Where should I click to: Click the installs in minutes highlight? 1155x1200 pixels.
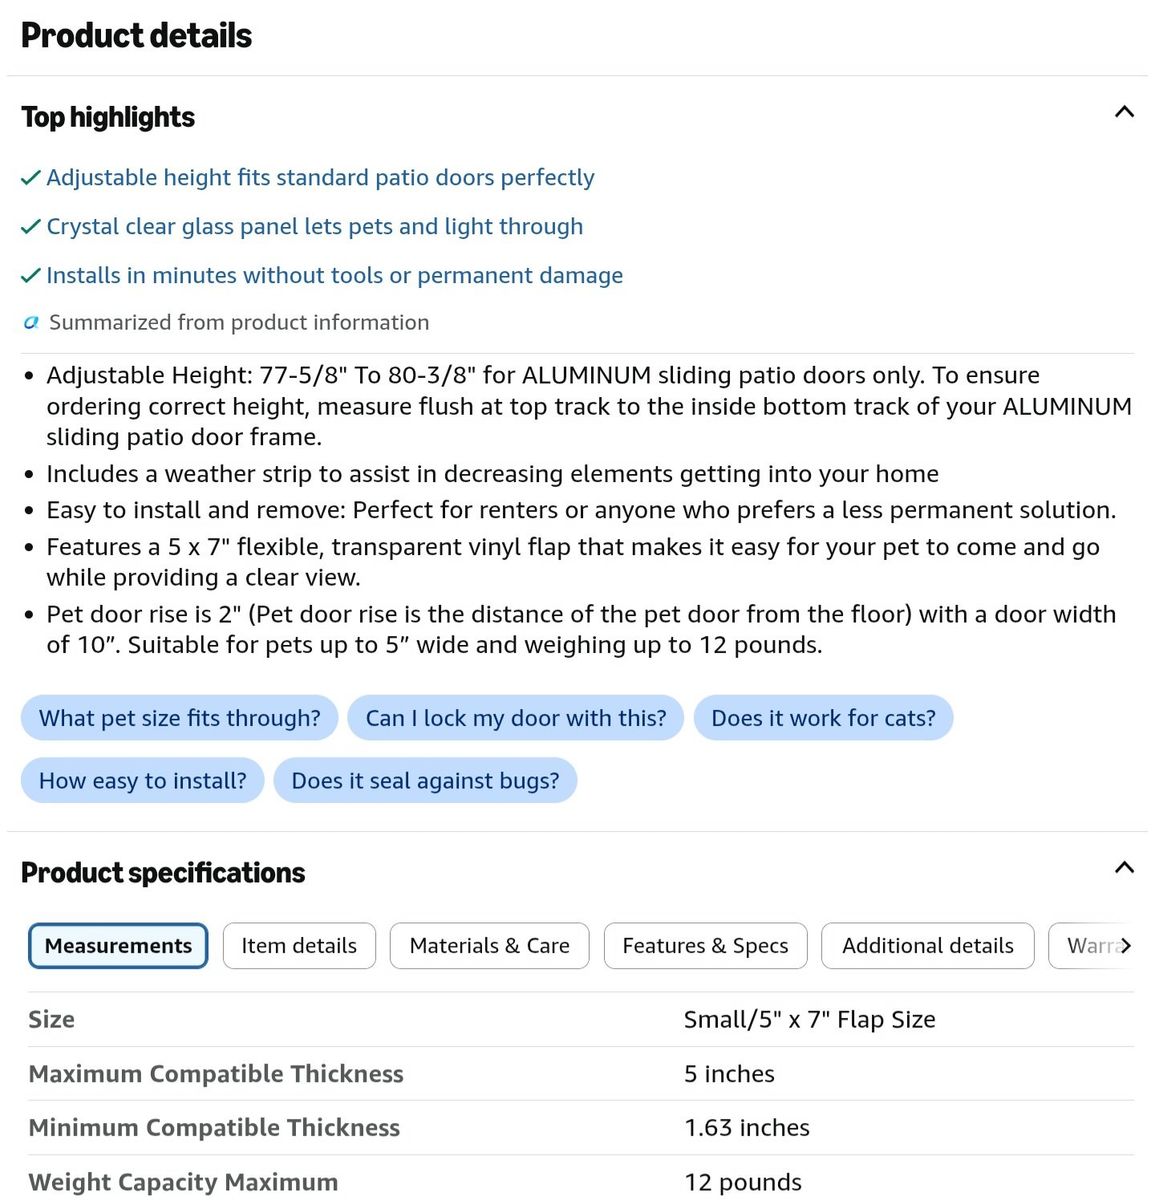(x=334, y=276)
